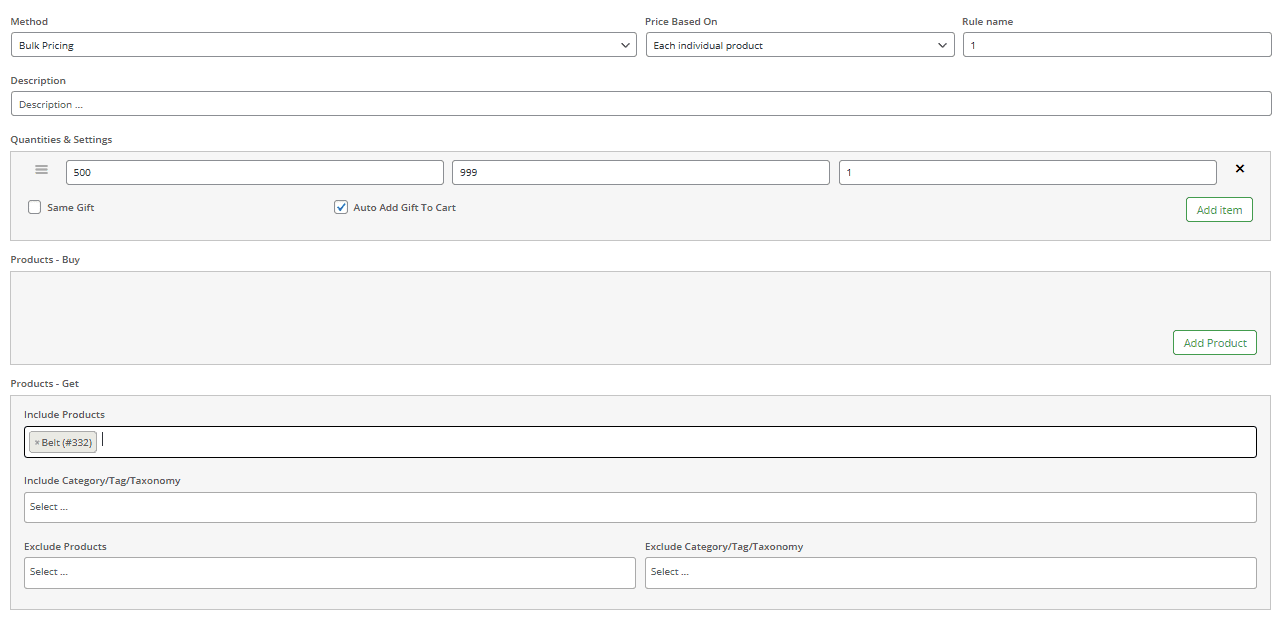
Task: Click the Add Product button
Action: [1214, 343]
